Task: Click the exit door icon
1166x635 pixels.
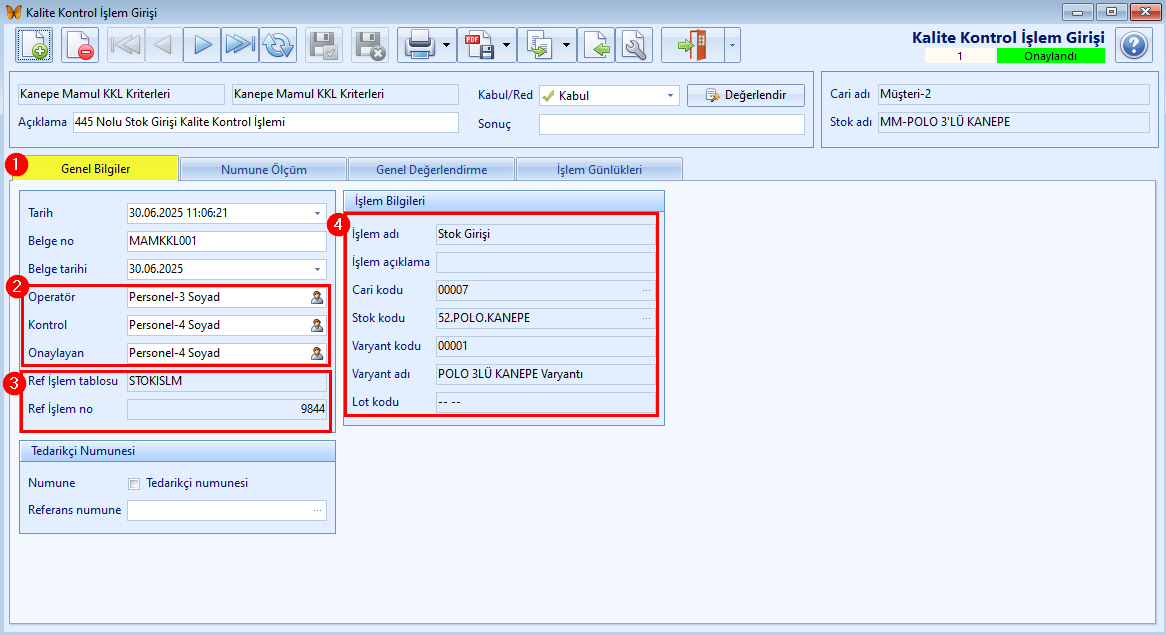Action: (x=692, y=45)
